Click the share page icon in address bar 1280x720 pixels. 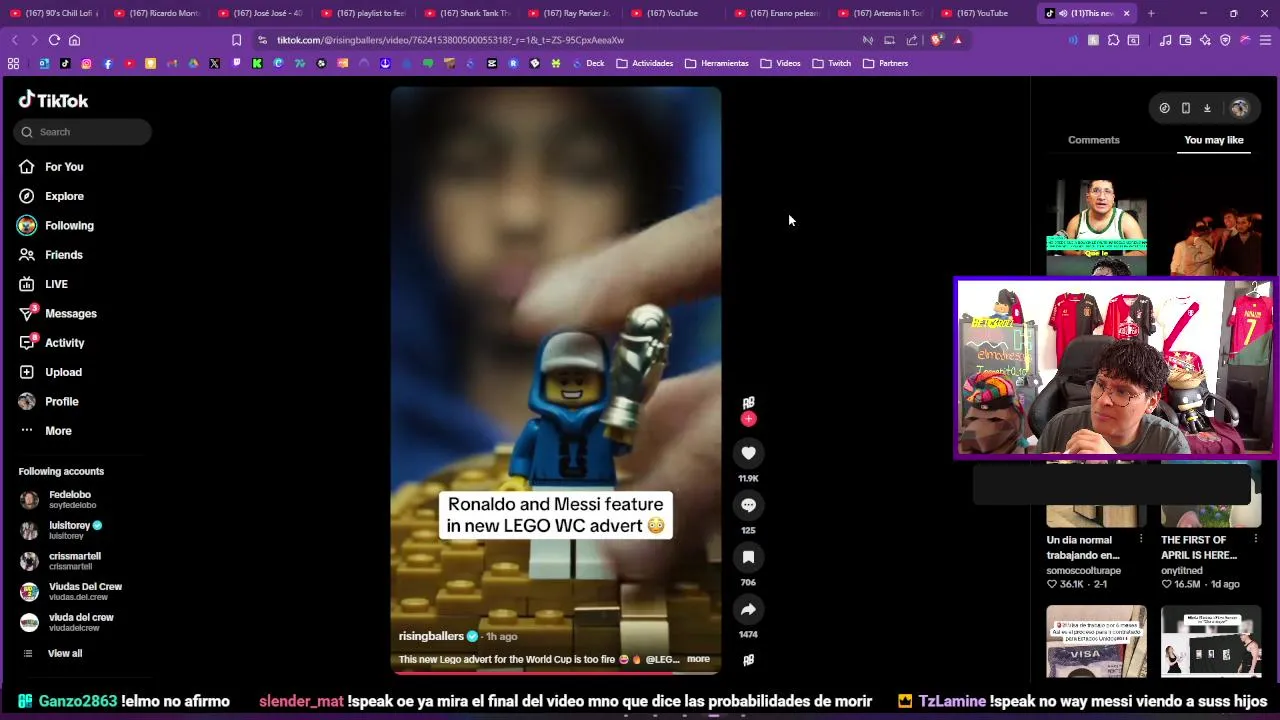911,40
